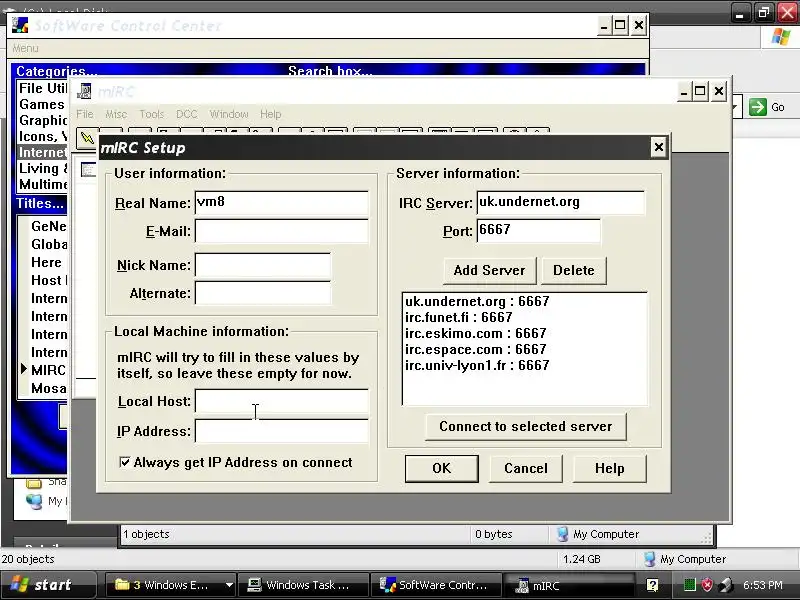The height and width of the screenshot is (600, 800).
Task: Open the Help menu in mIRC
Action: click(x=270, y=114)
